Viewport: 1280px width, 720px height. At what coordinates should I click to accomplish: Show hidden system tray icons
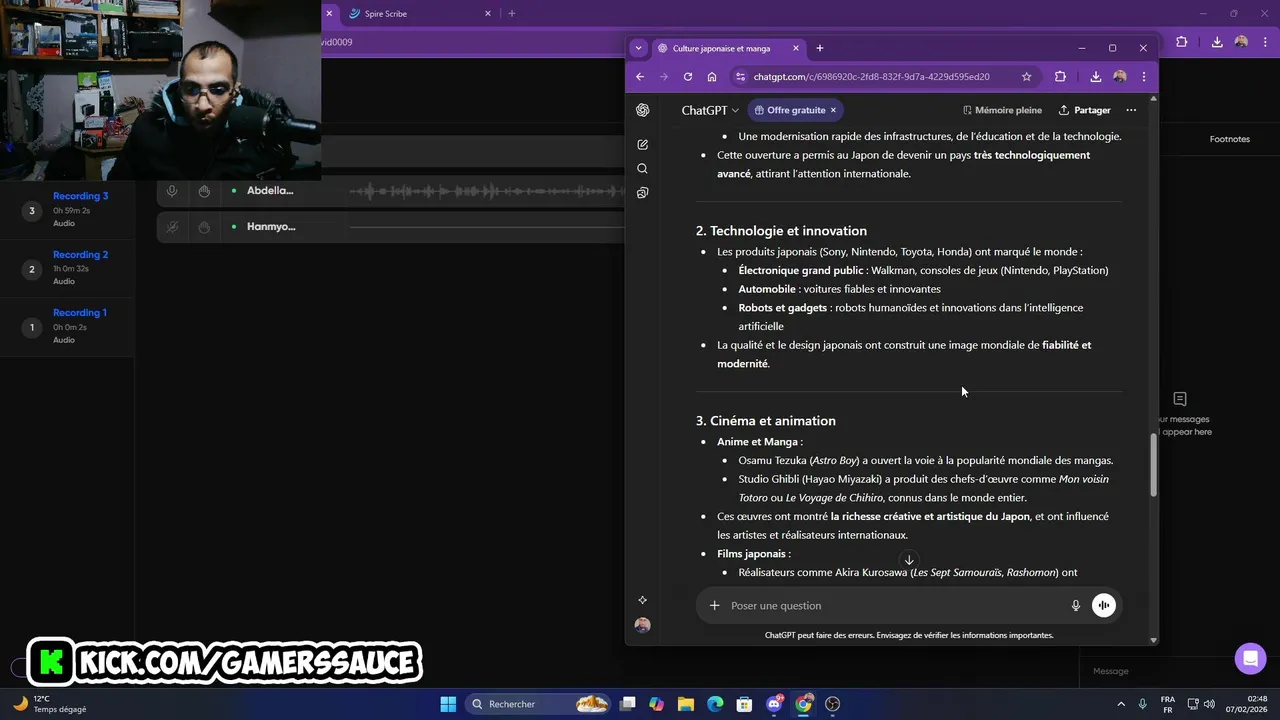click(x=1120, y=704)
